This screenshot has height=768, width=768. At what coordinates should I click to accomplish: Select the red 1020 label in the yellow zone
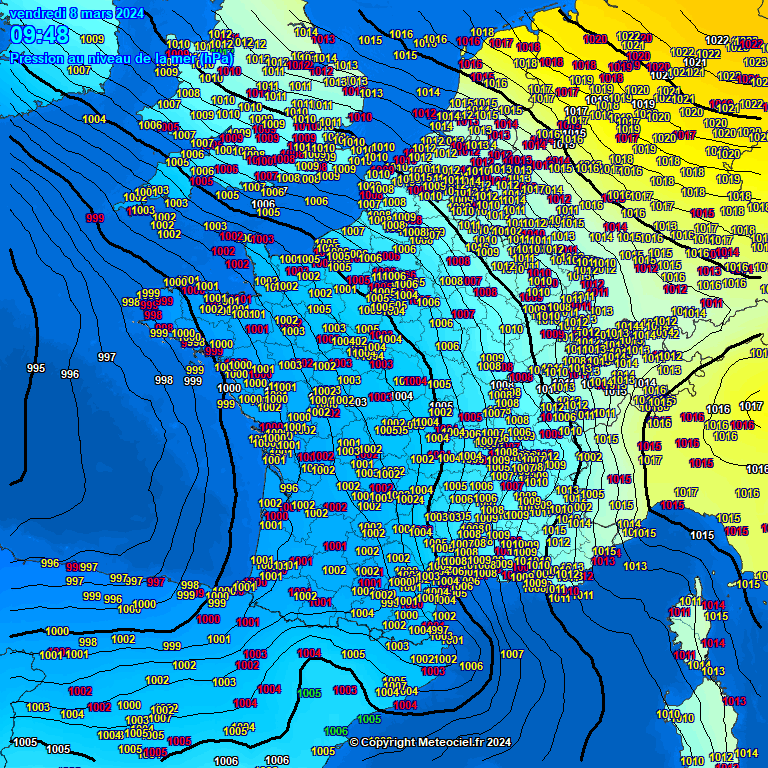click(x=594, y=39)
